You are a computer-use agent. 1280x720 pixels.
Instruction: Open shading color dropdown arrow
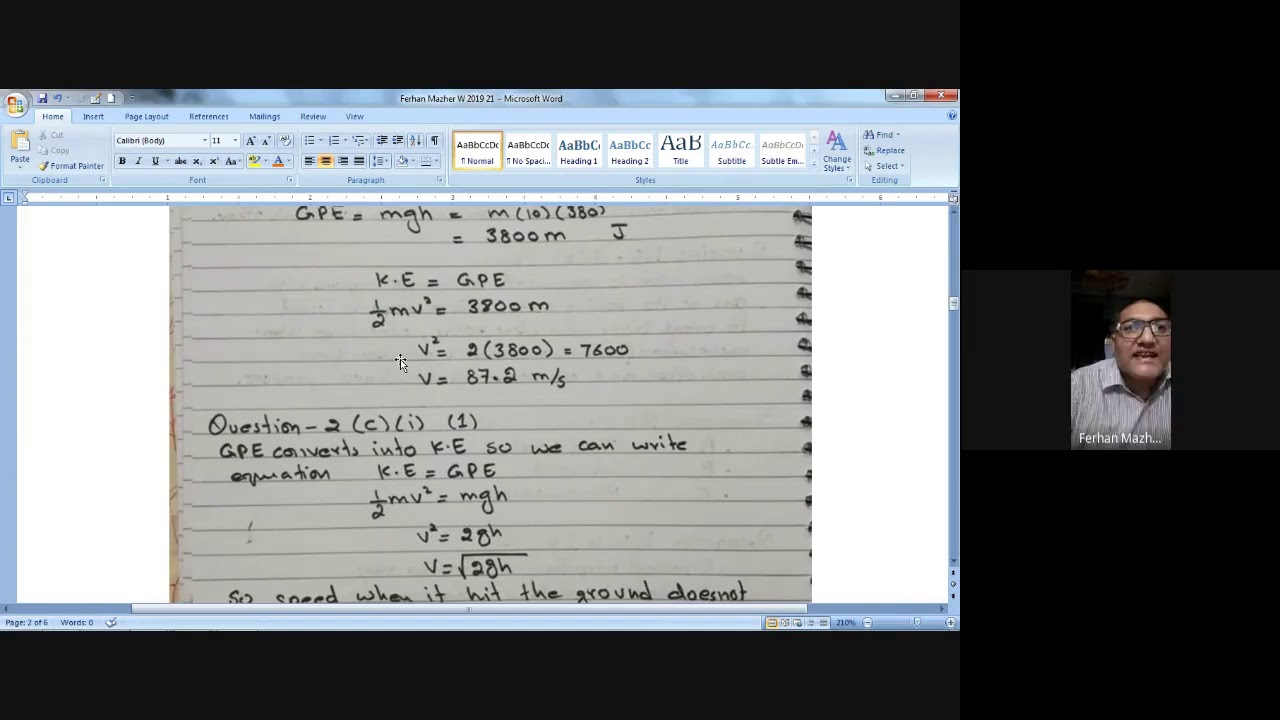[412, 161]
